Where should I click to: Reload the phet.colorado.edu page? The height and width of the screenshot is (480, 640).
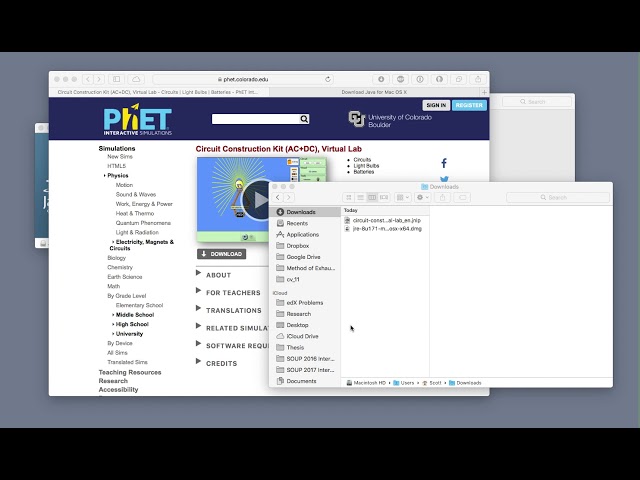(x=328, y=79)
